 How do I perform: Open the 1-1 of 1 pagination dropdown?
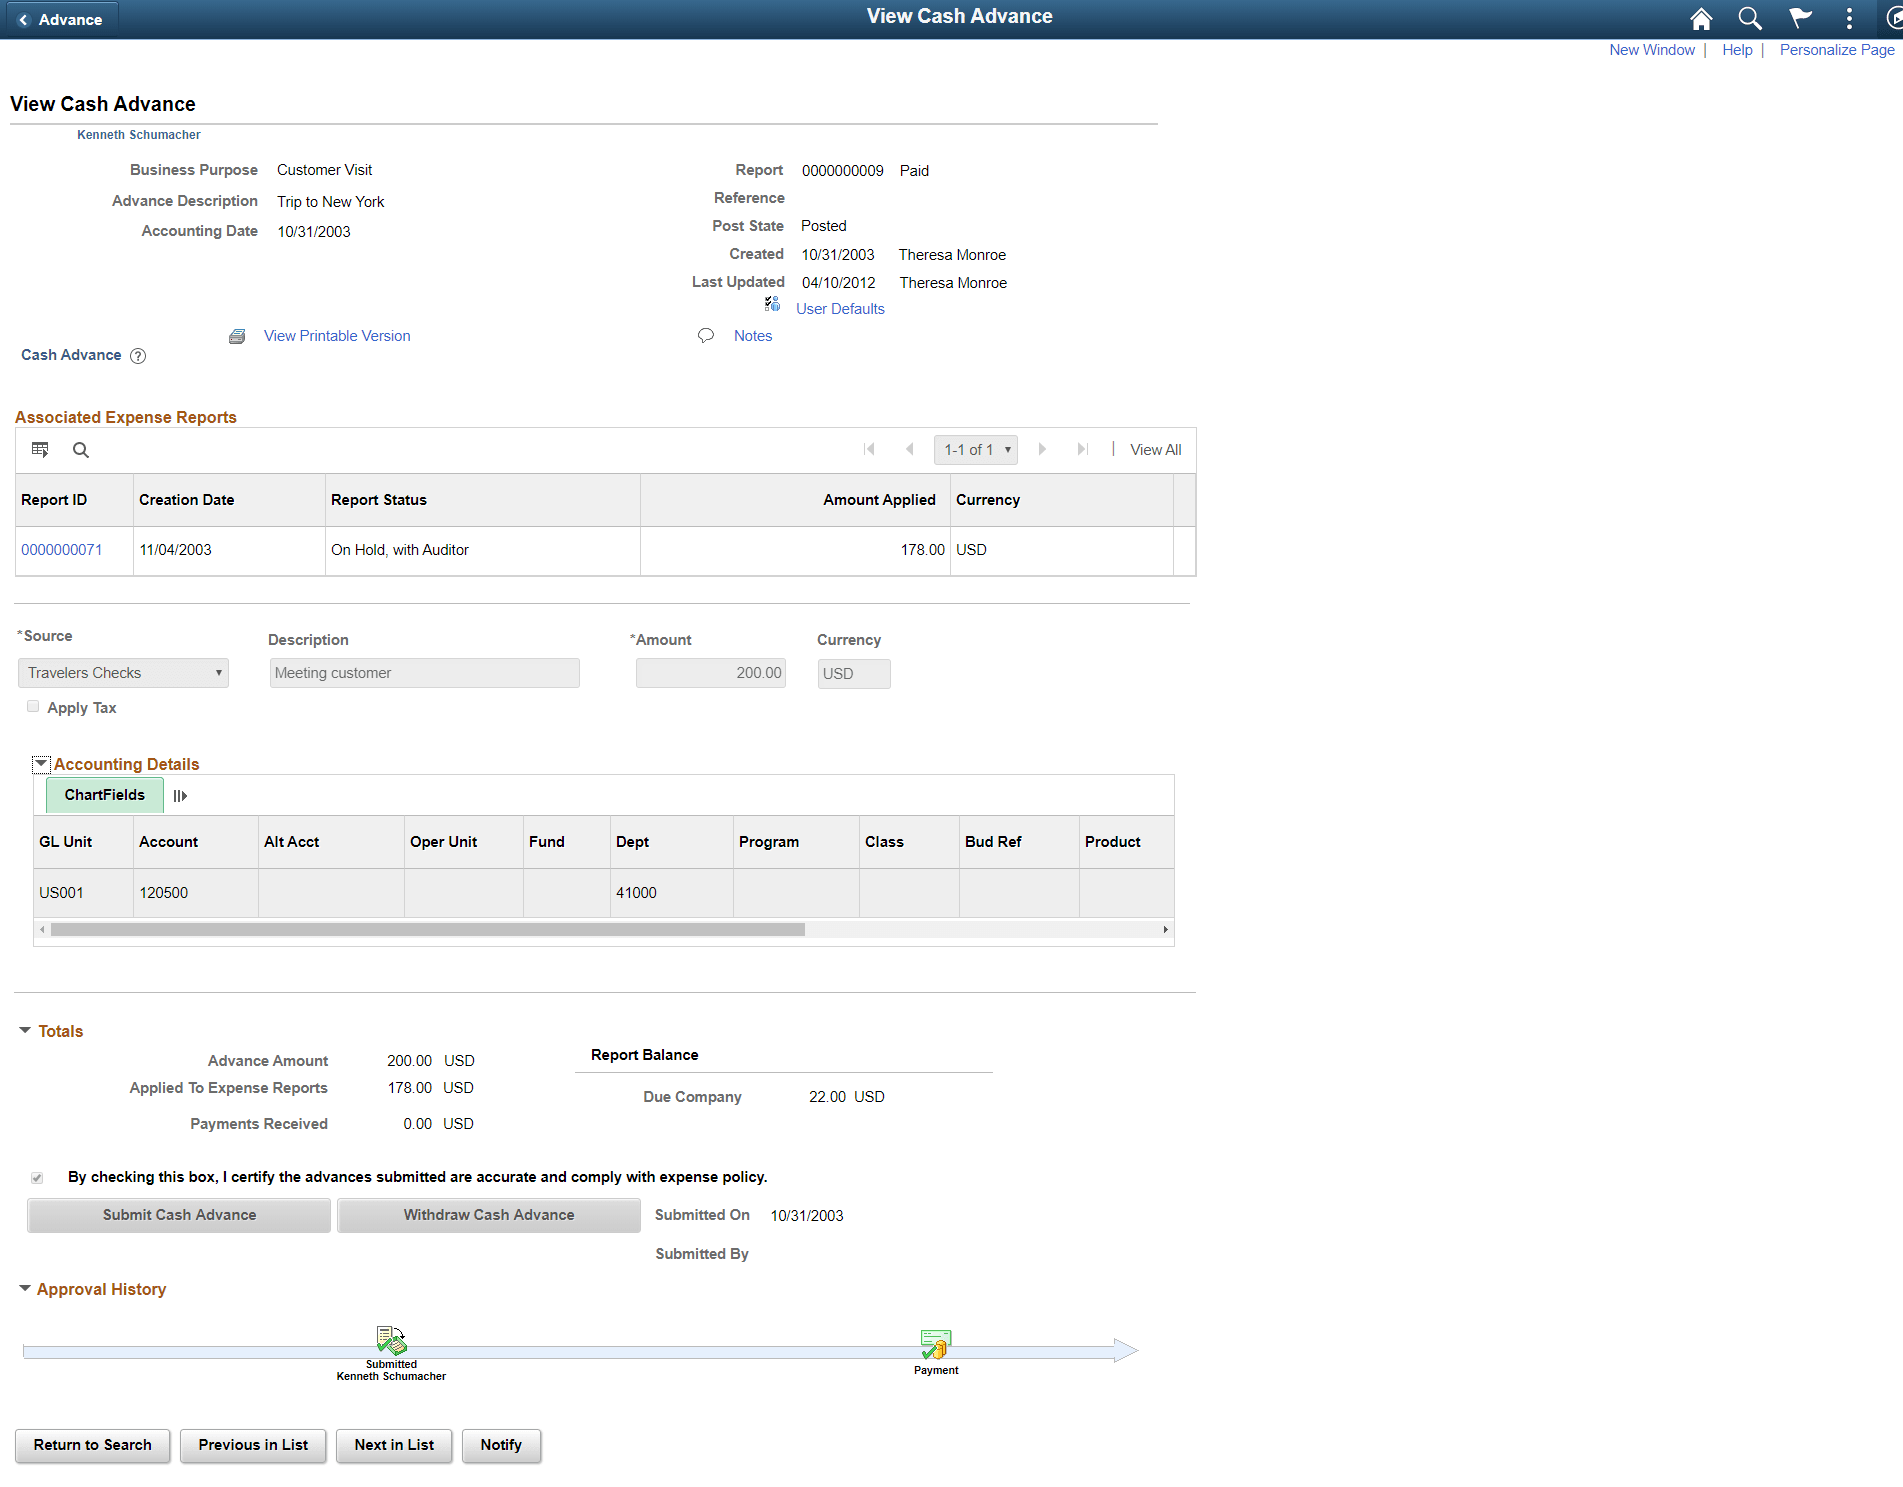(x=975, y=449)
